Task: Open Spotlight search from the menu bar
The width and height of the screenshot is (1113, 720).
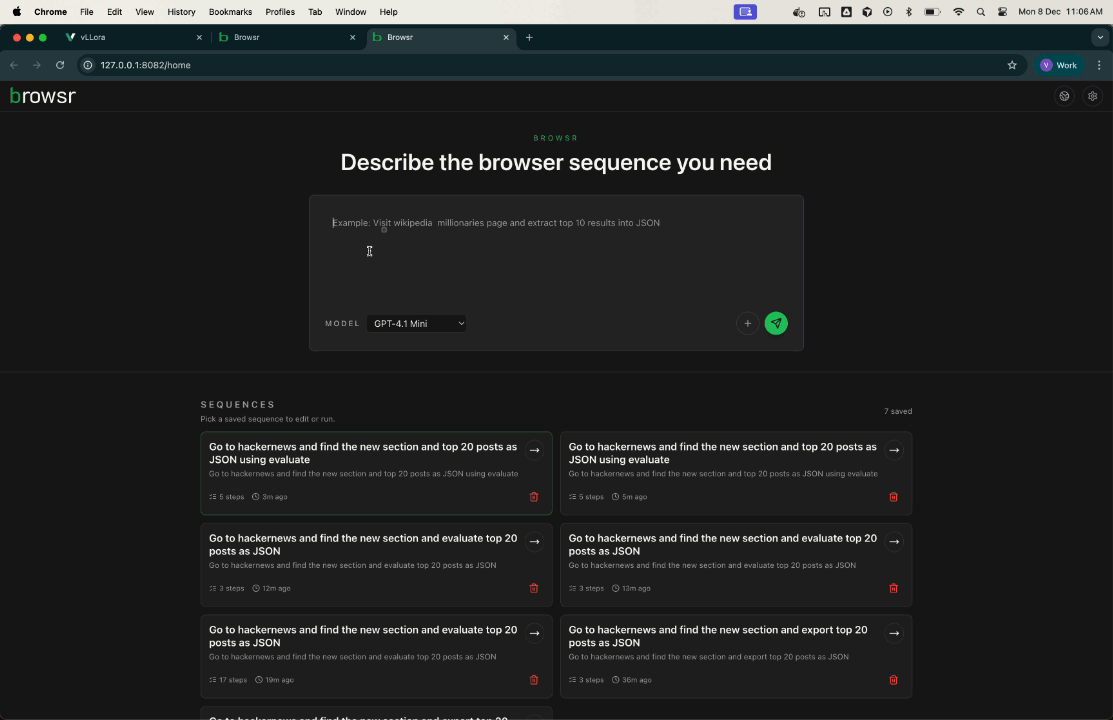Action: (981, 12)
